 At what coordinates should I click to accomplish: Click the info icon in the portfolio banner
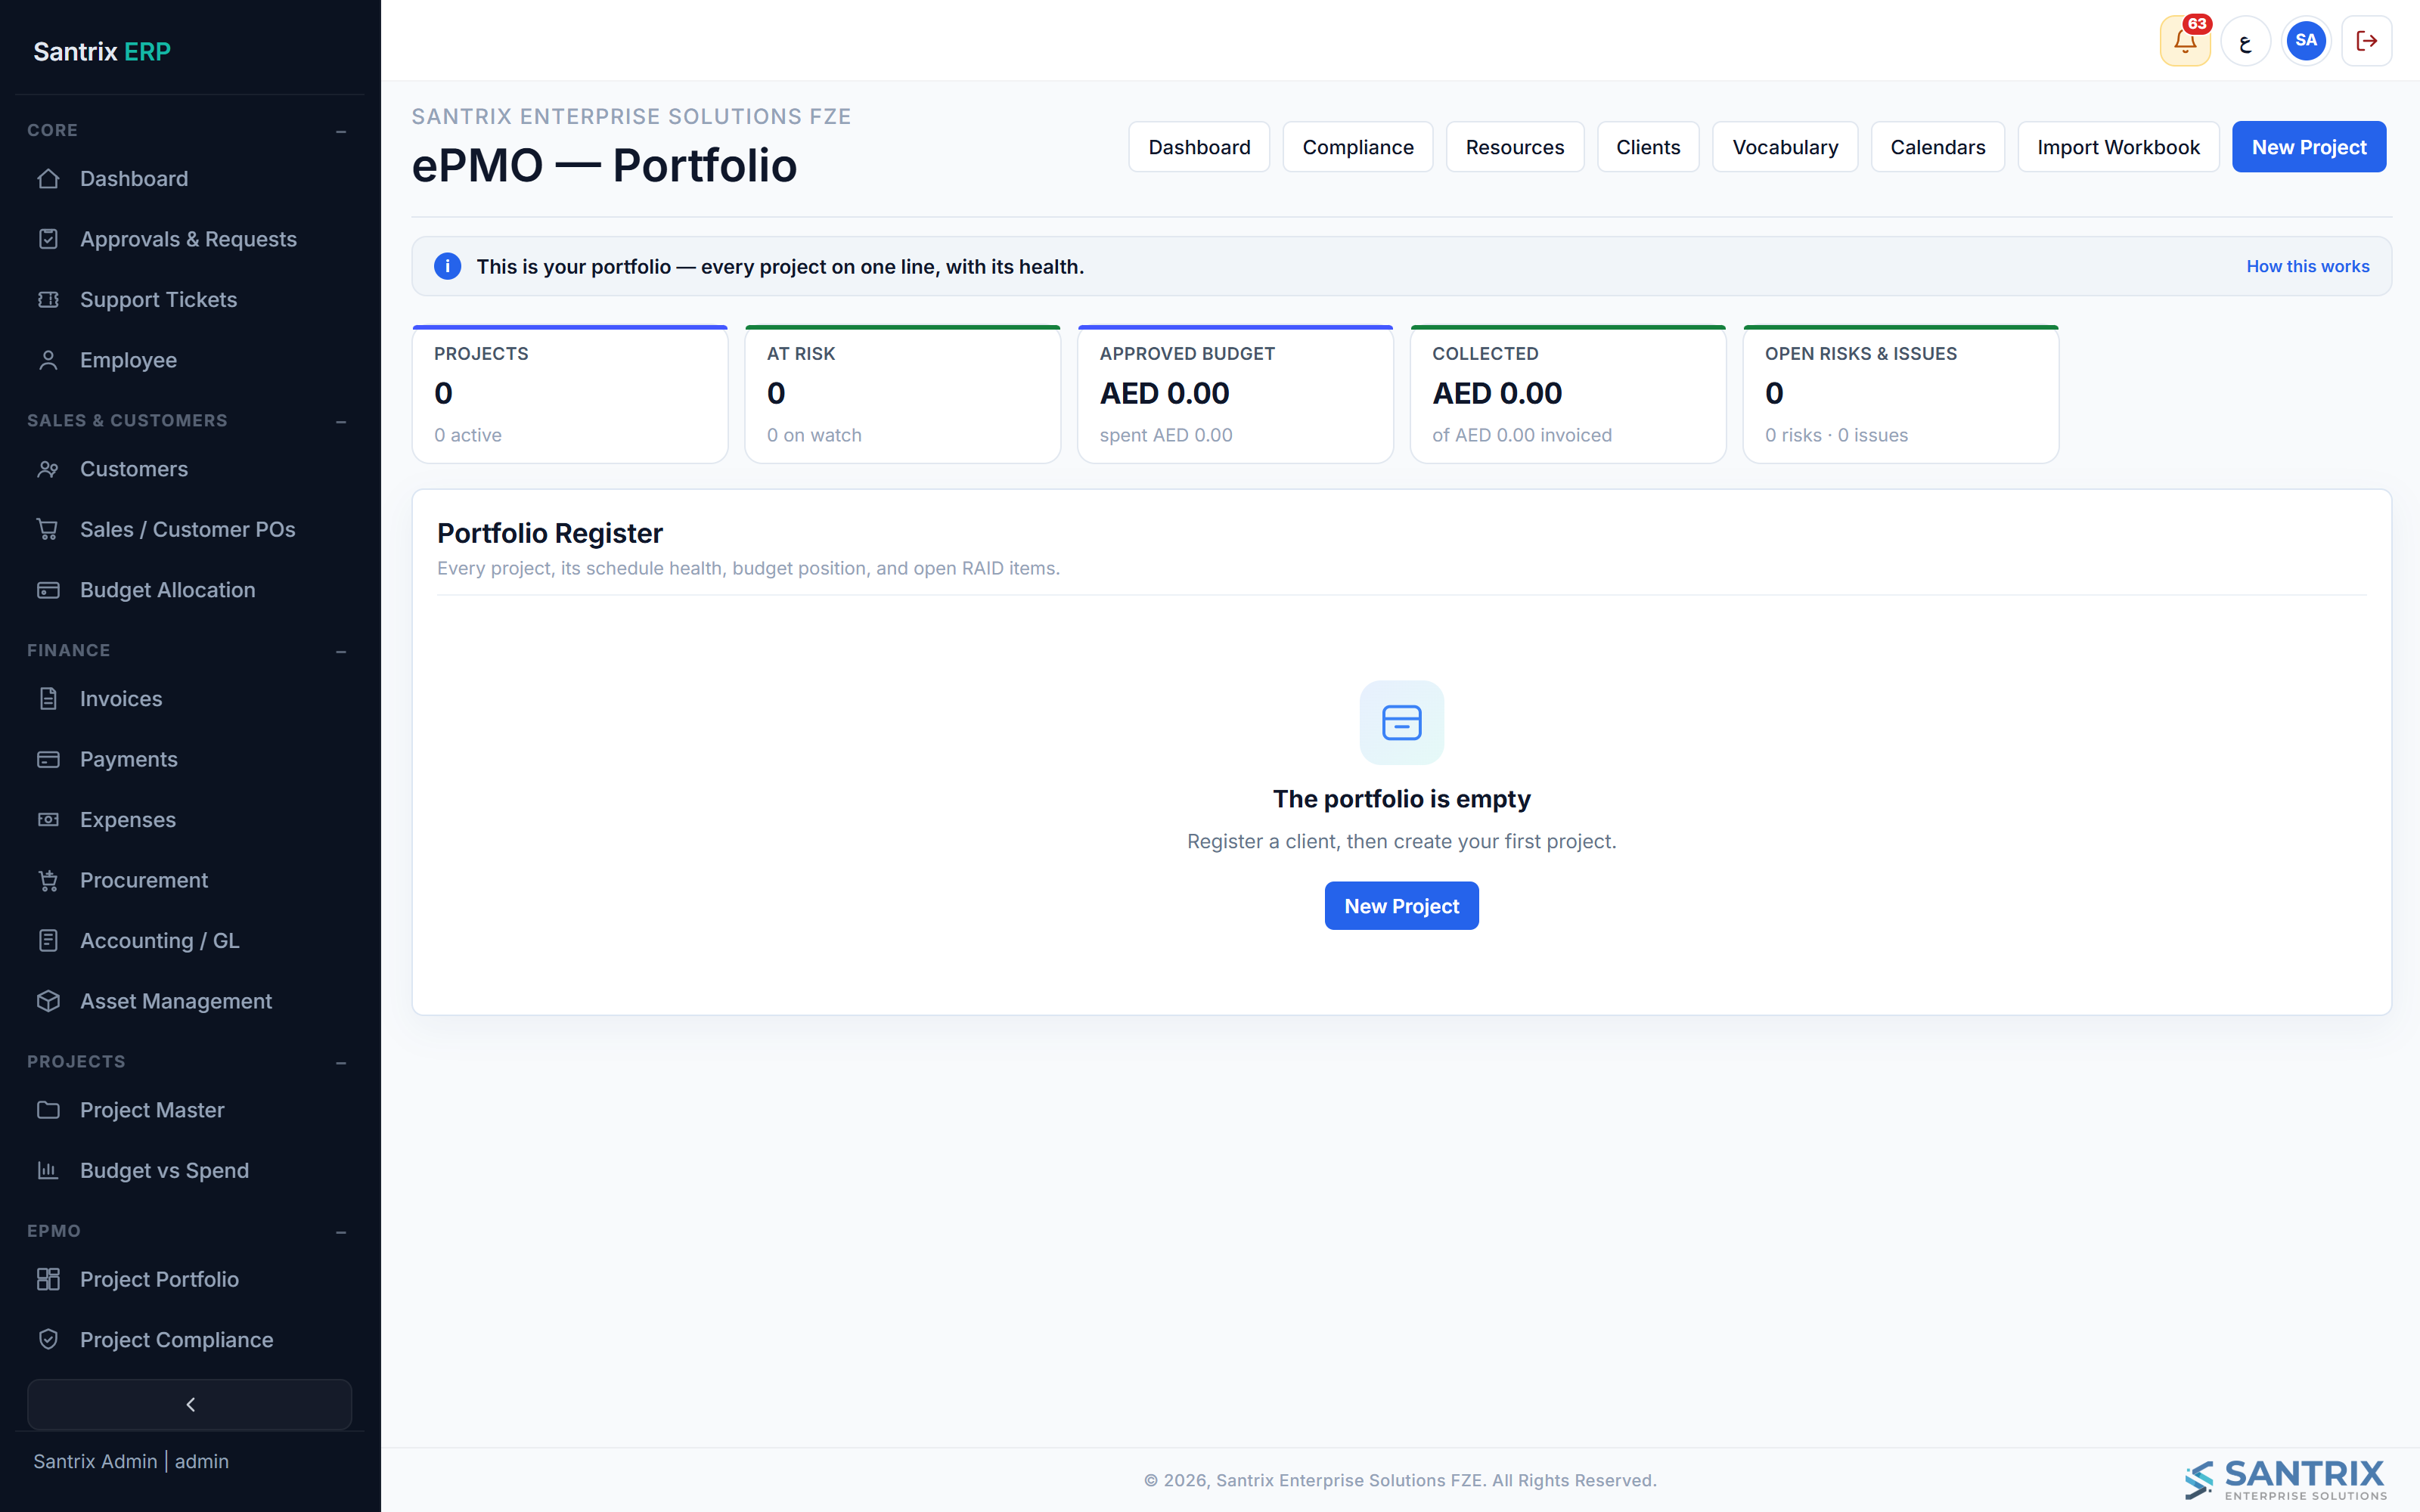coord(447,267)
